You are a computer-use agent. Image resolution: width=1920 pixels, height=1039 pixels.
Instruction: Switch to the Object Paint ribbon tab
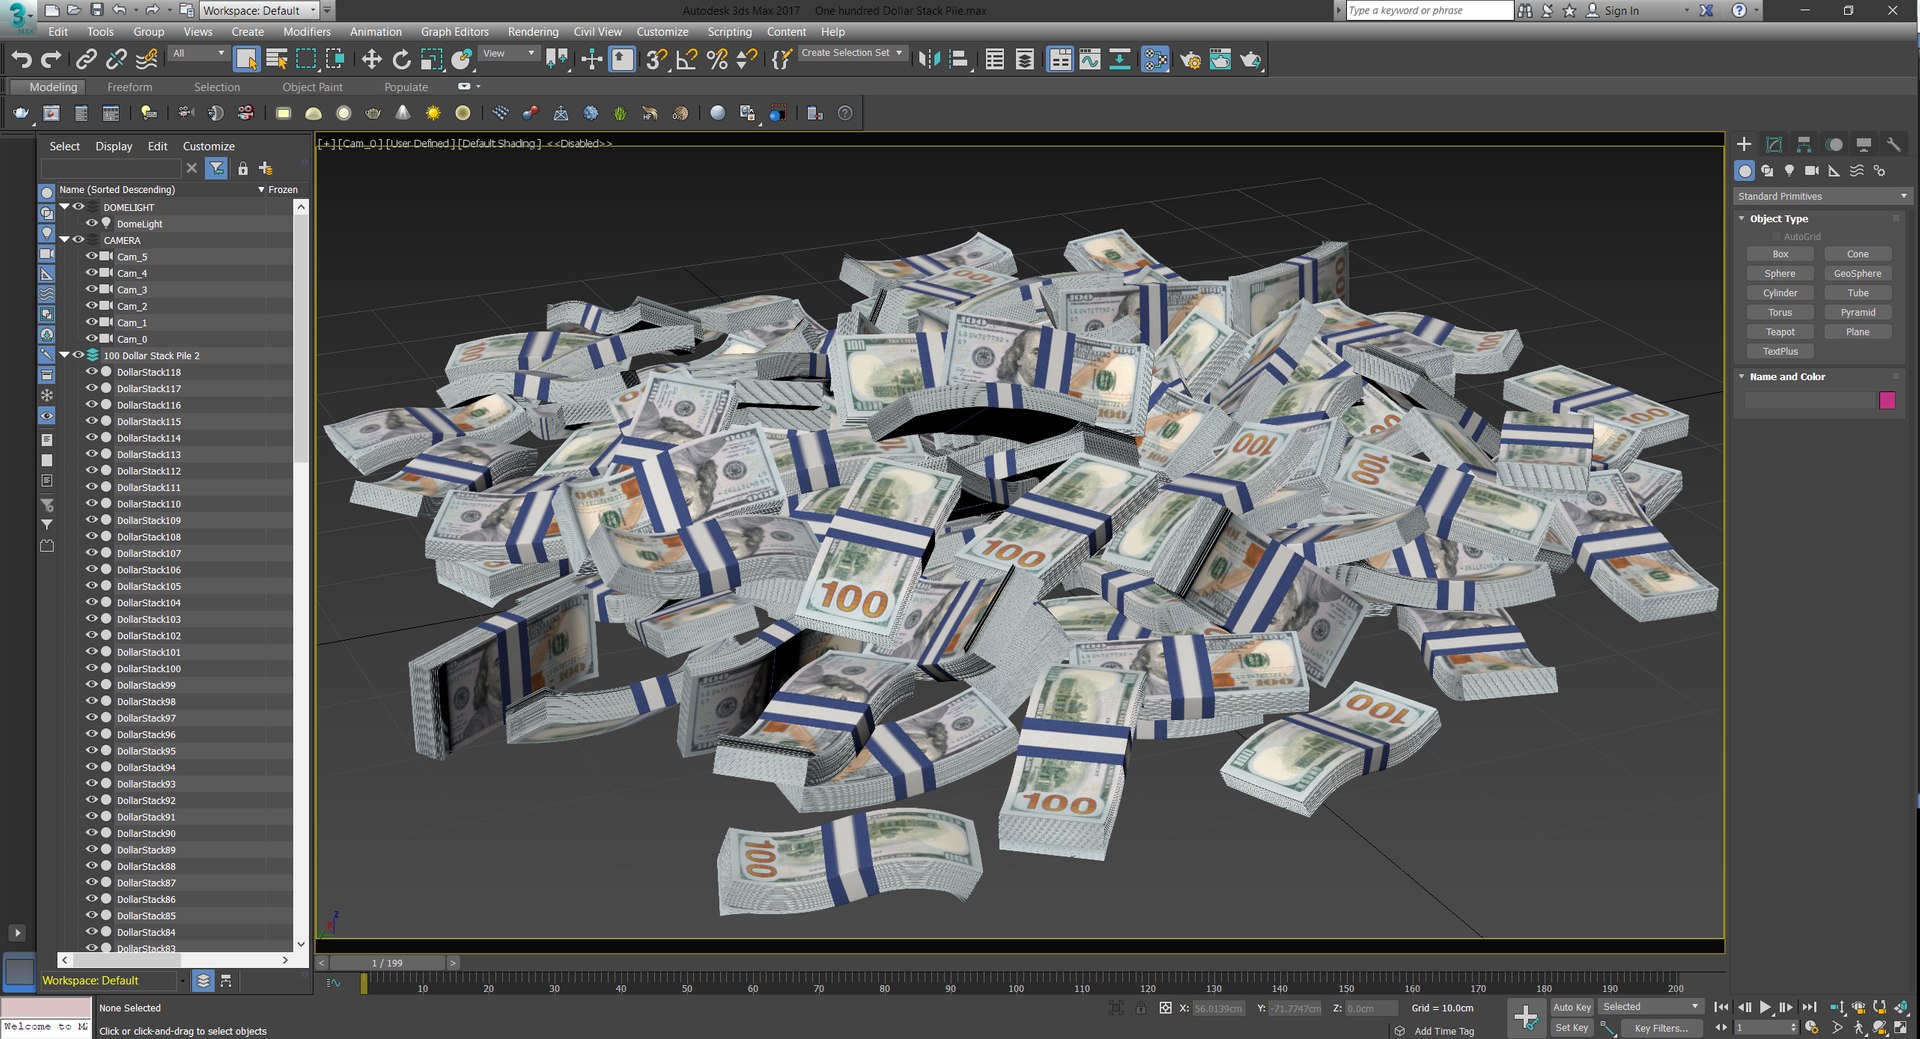click(x=312, y=87)
